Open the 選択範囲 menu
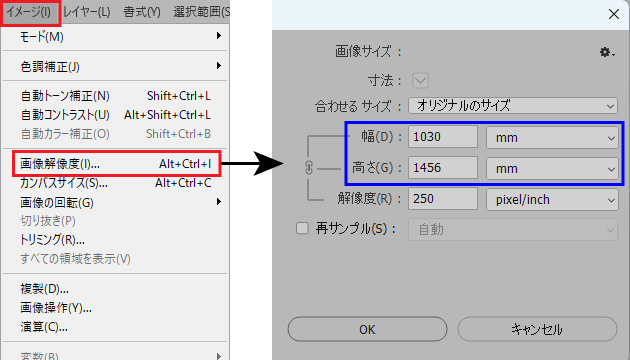The height and width of the screenshot is (360, 630). (201, 12)
